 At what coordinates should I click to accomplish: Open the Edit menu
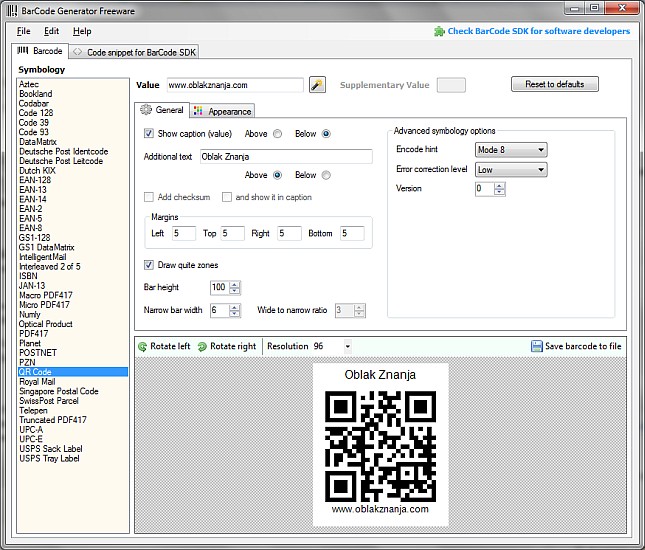point(51,31)
